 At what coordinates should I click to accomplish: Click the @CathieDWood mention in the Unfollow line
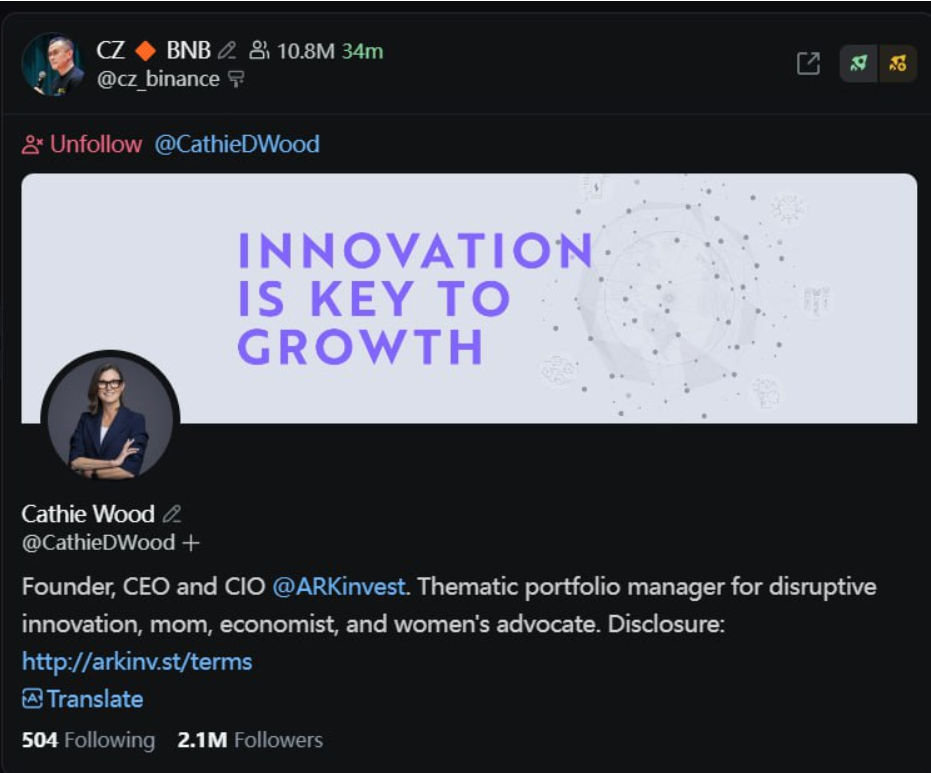(x=237, y=144)
